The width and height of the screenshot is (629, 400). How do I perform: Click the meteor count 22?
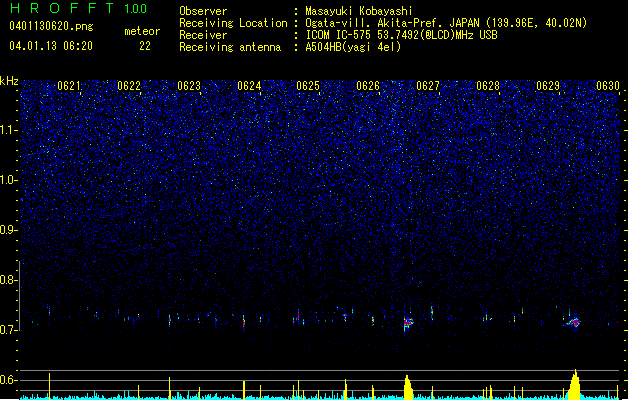pyautogui.click(x=145, y=46)
